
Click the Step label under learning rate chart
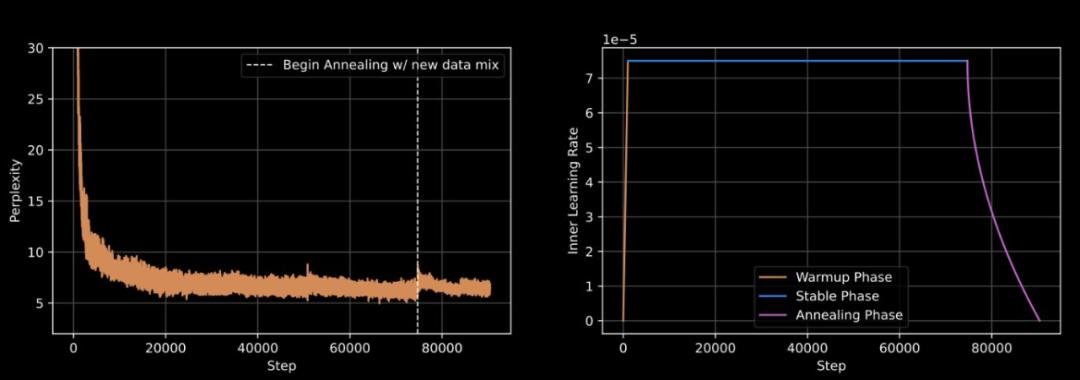(x=831, y=366)
